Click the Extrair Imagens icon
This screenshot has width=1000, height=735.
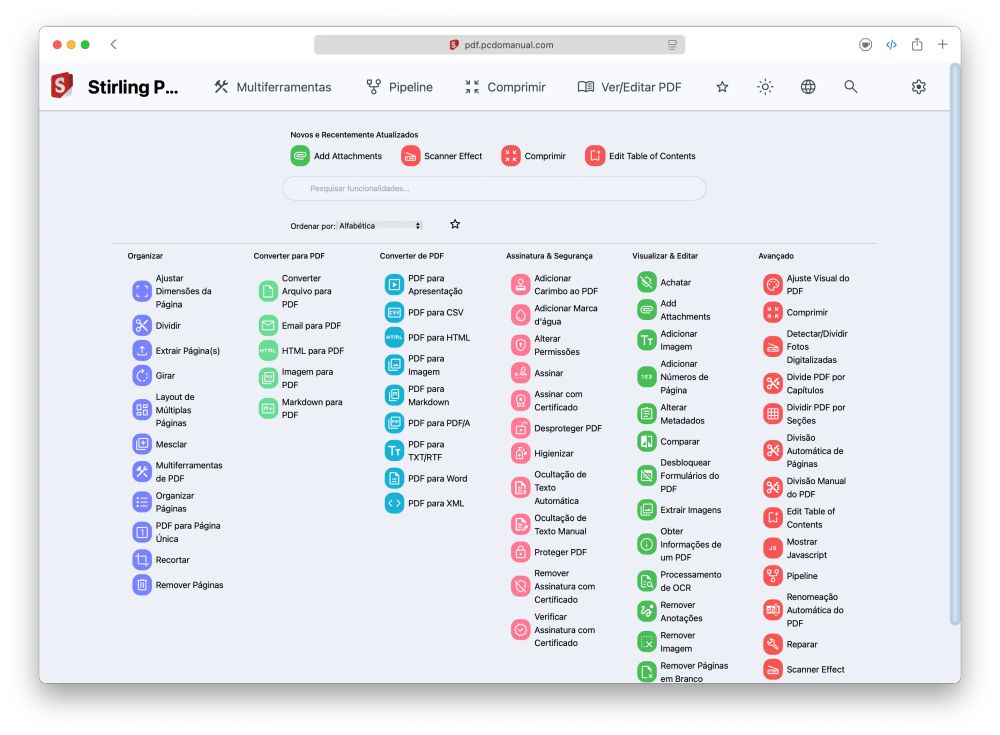[x=647, y=510]
